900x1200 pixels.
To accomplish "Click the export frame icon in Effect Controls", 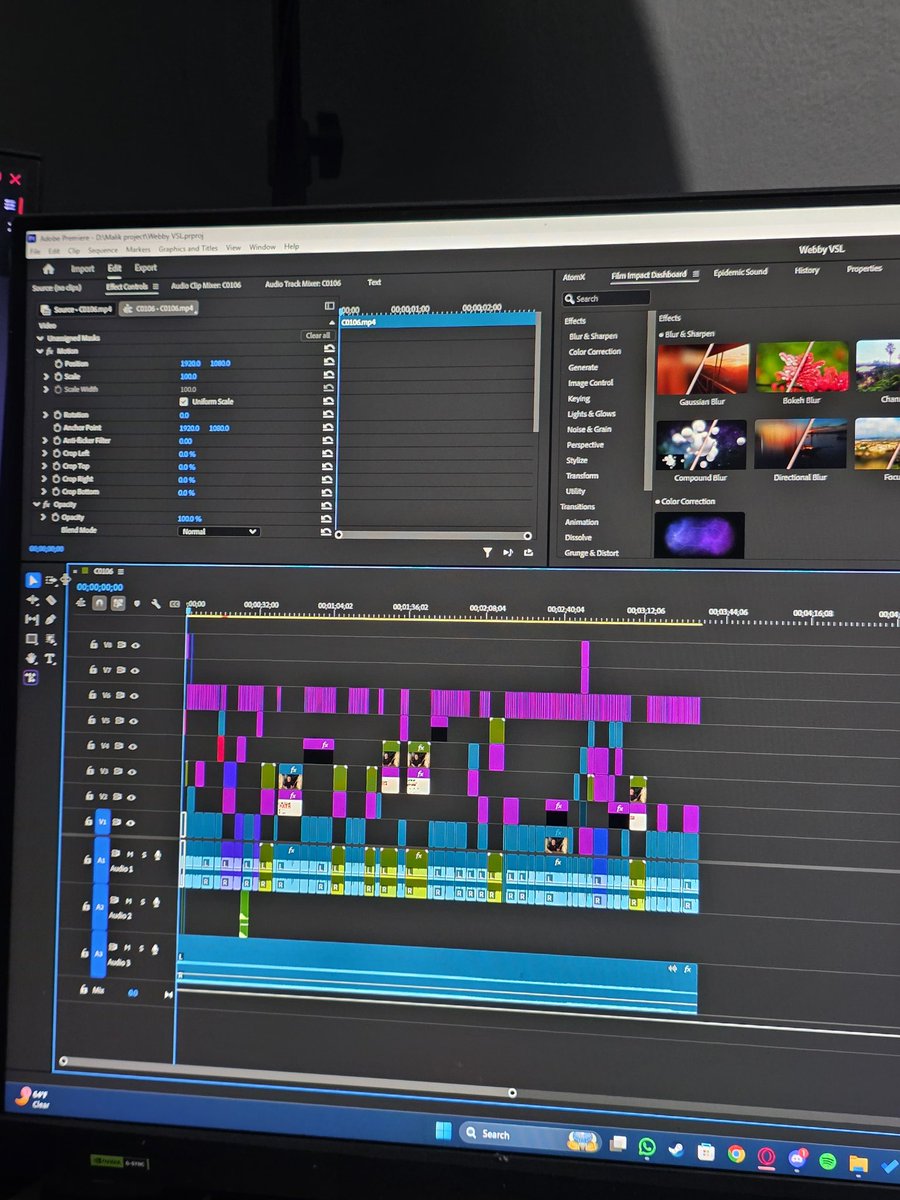I will (x=528, y=551).
